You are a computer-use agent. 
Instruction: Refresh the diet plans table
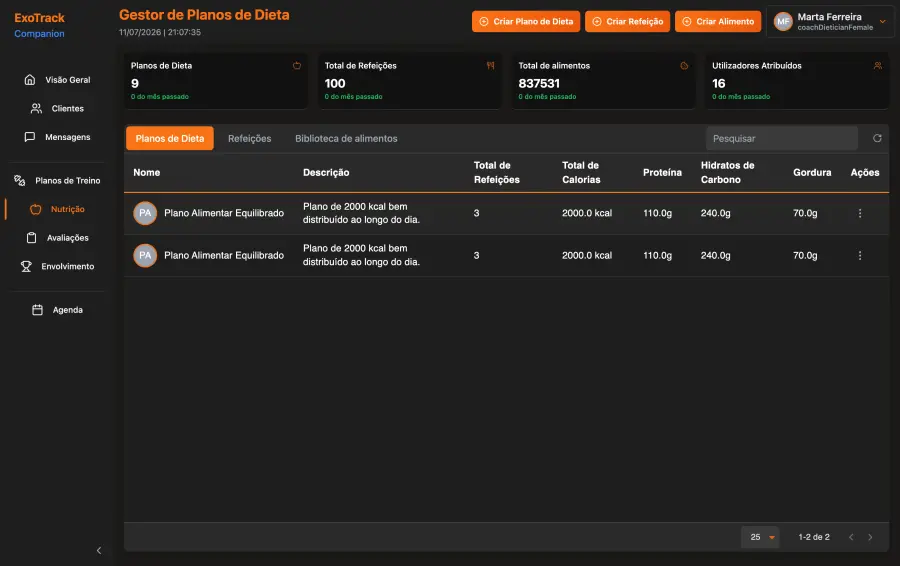coord(877,138)
